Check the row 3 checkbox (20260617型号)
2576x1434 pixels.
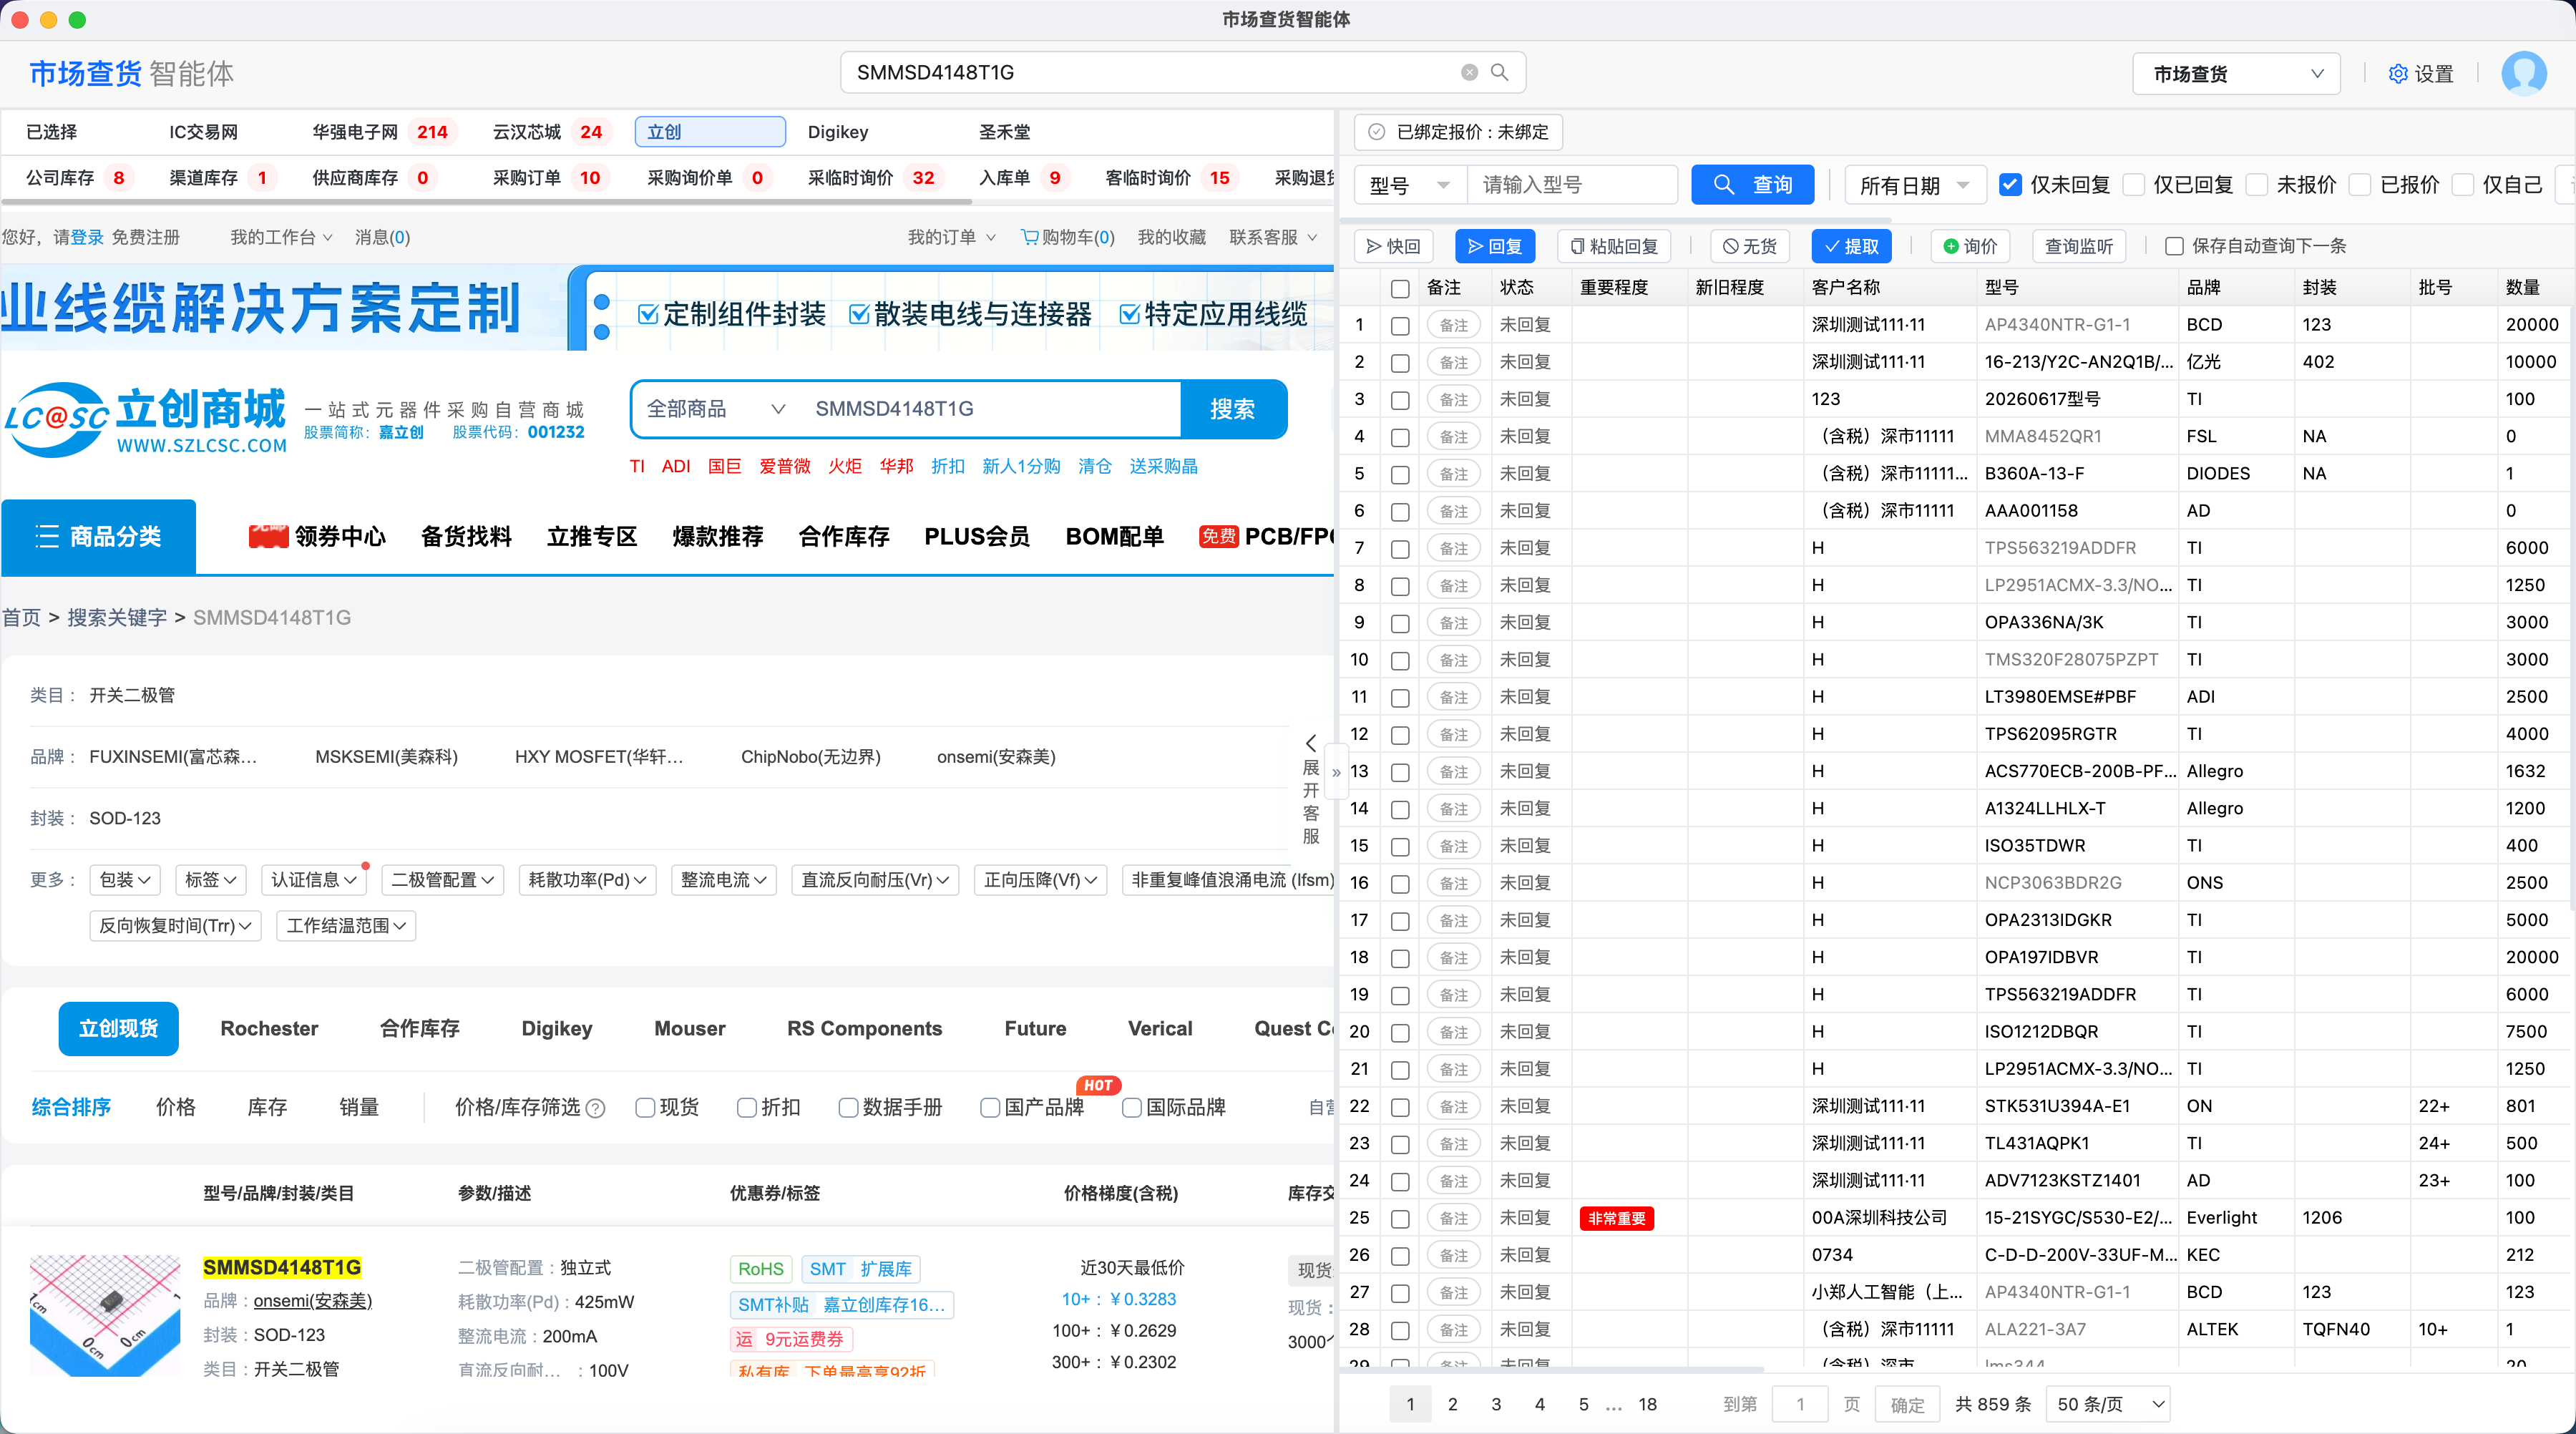[x=1400, y=400]
